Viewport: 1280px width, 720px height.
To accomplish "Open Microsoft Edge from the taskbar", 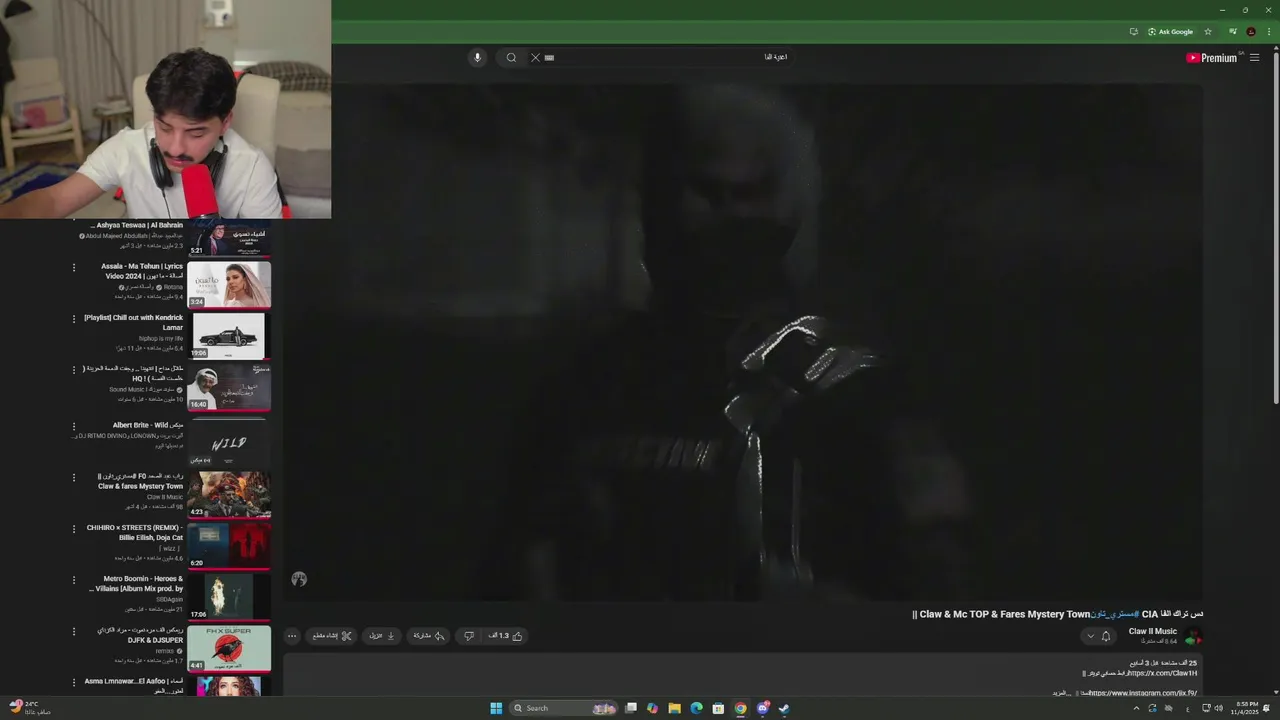I will point(696,708).
